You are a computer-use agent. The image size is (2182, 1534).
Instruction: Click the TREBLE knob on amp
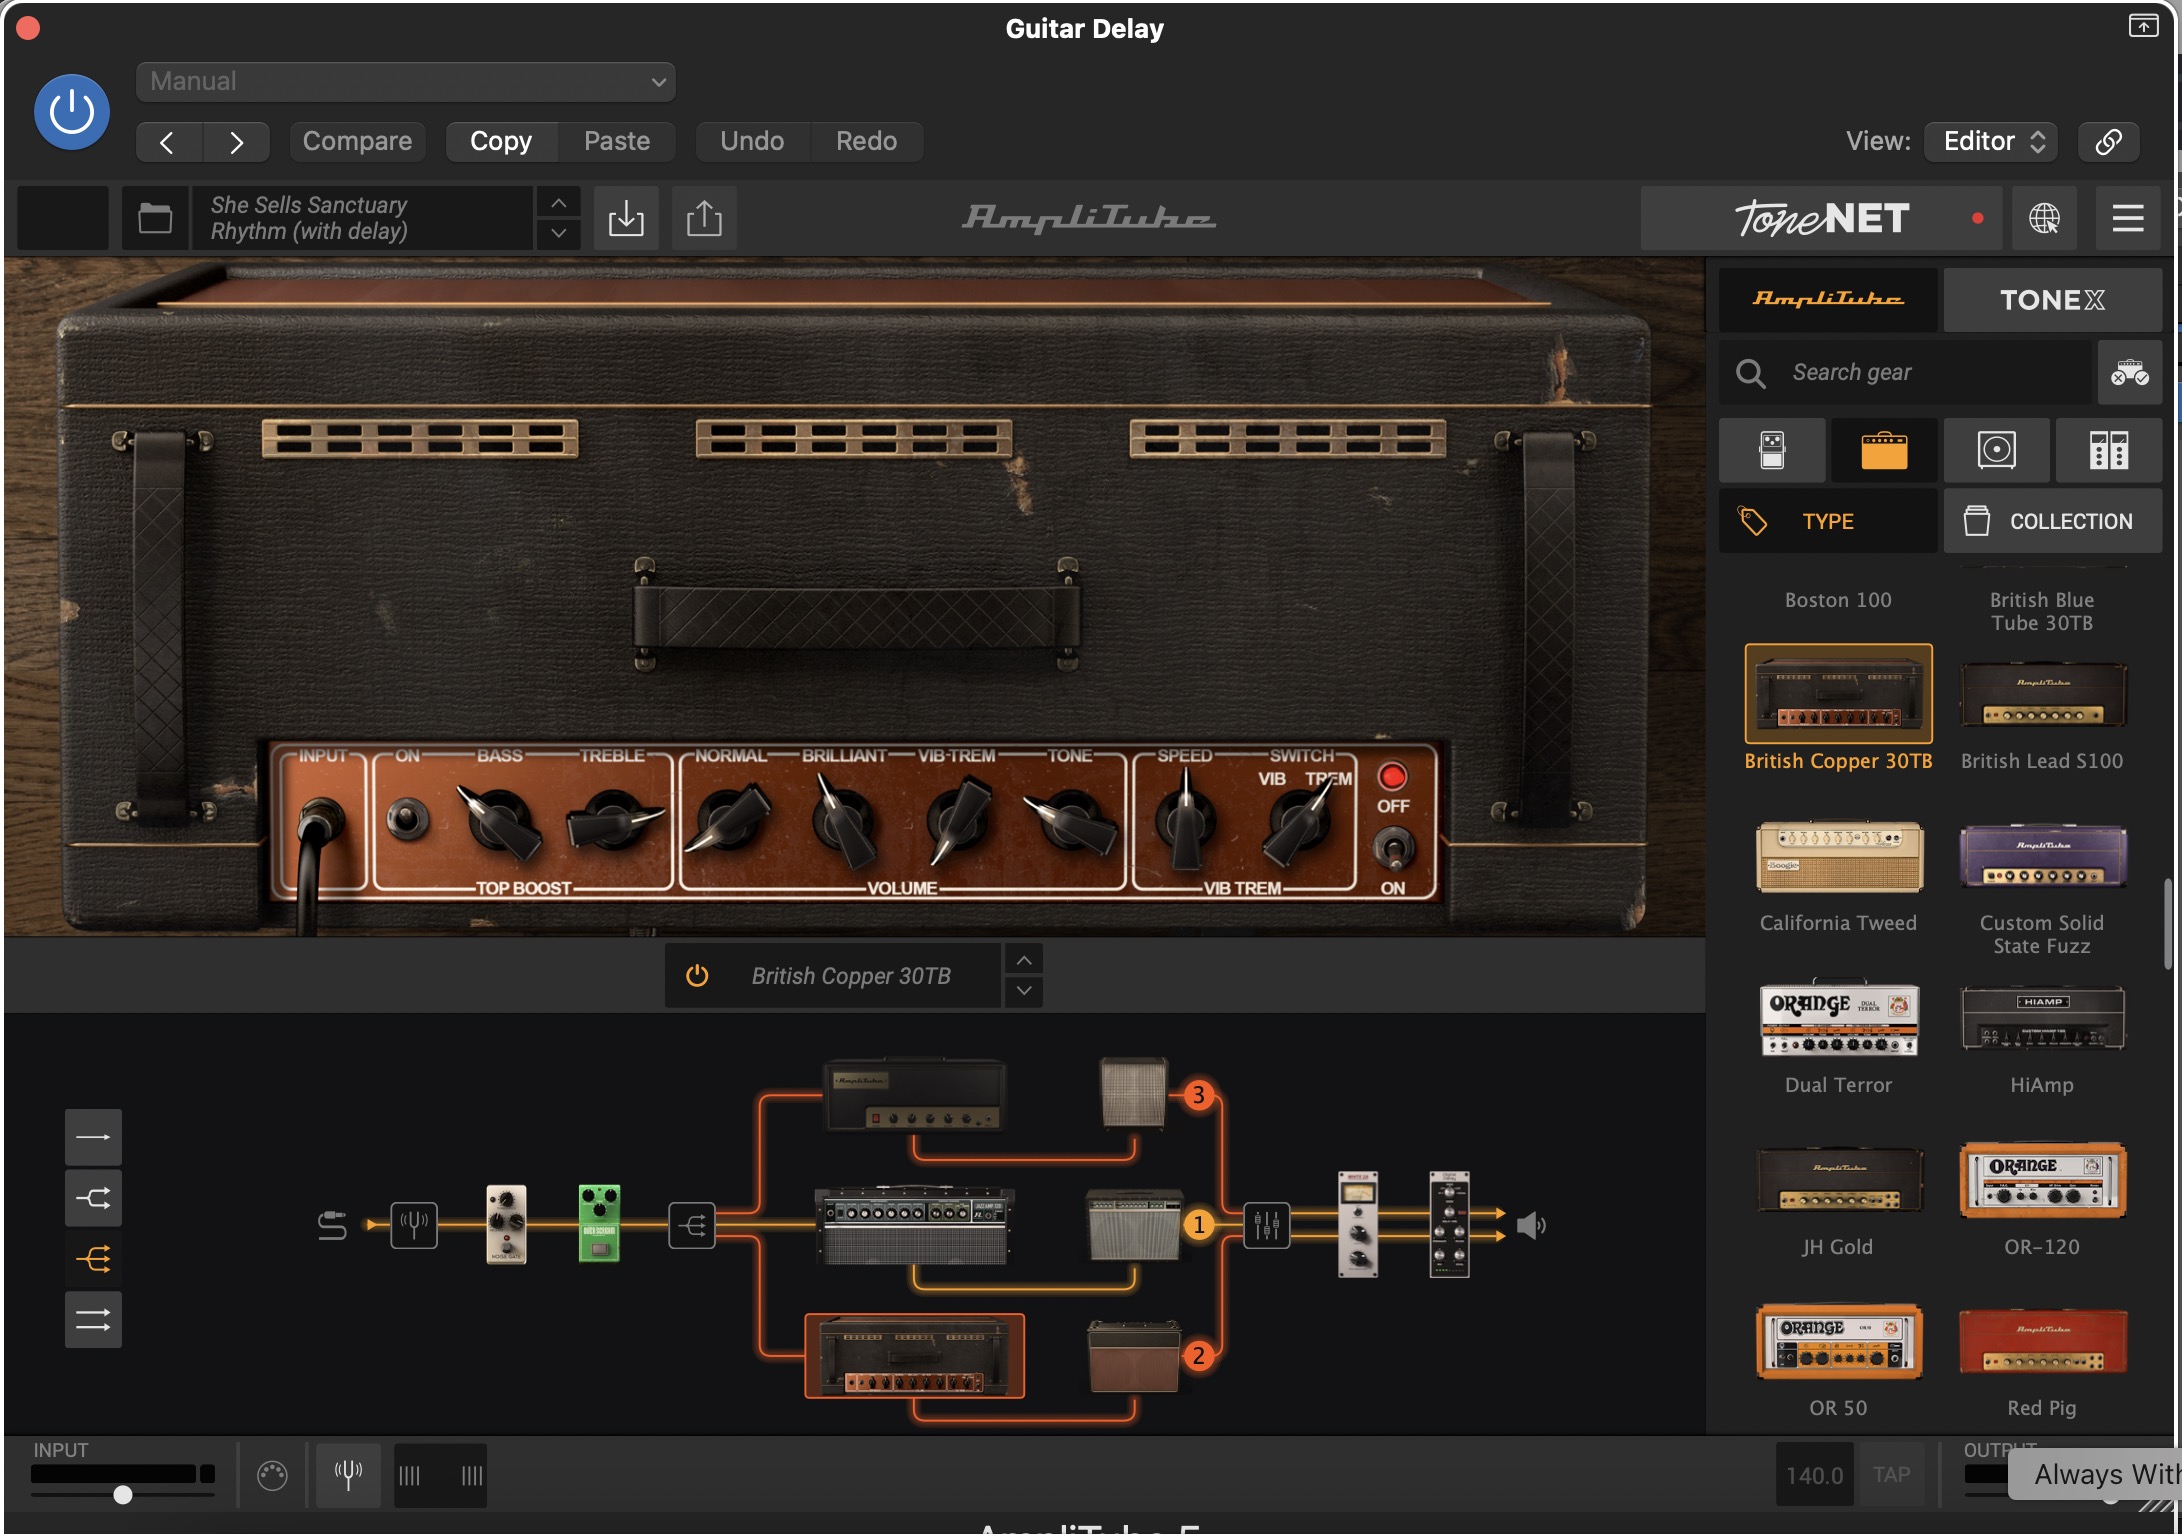coord(613,821)
